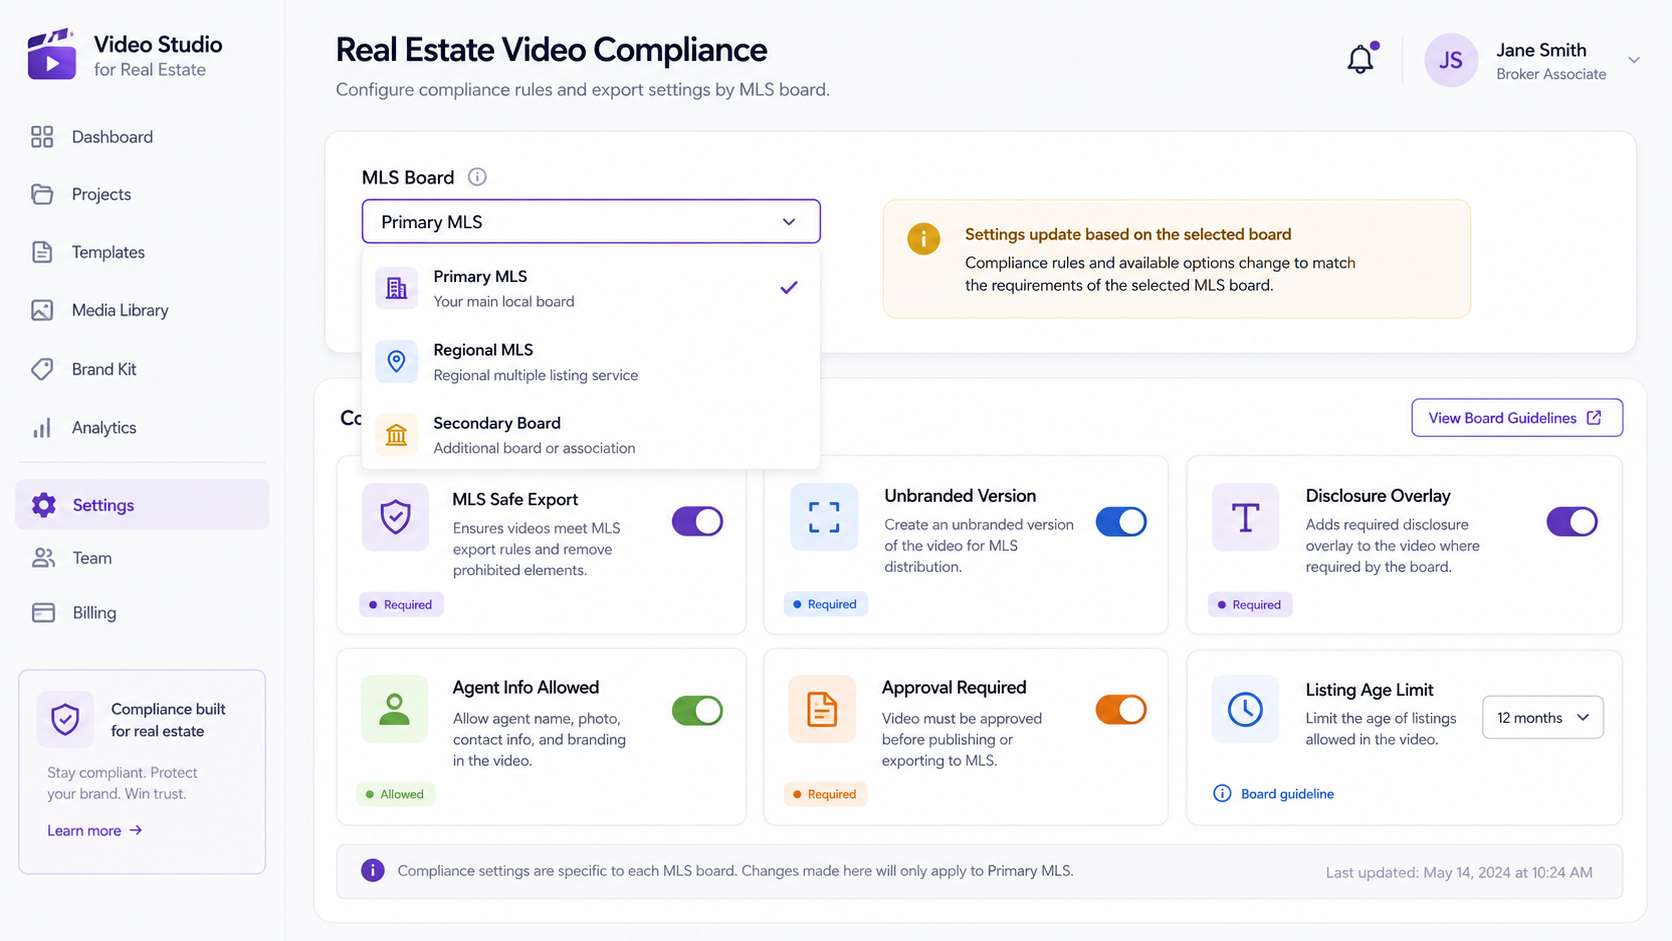Click the MLS Board dropdown chevron arrow
1672x941 pixels.
pyautogui.click(x=789, y=222)
